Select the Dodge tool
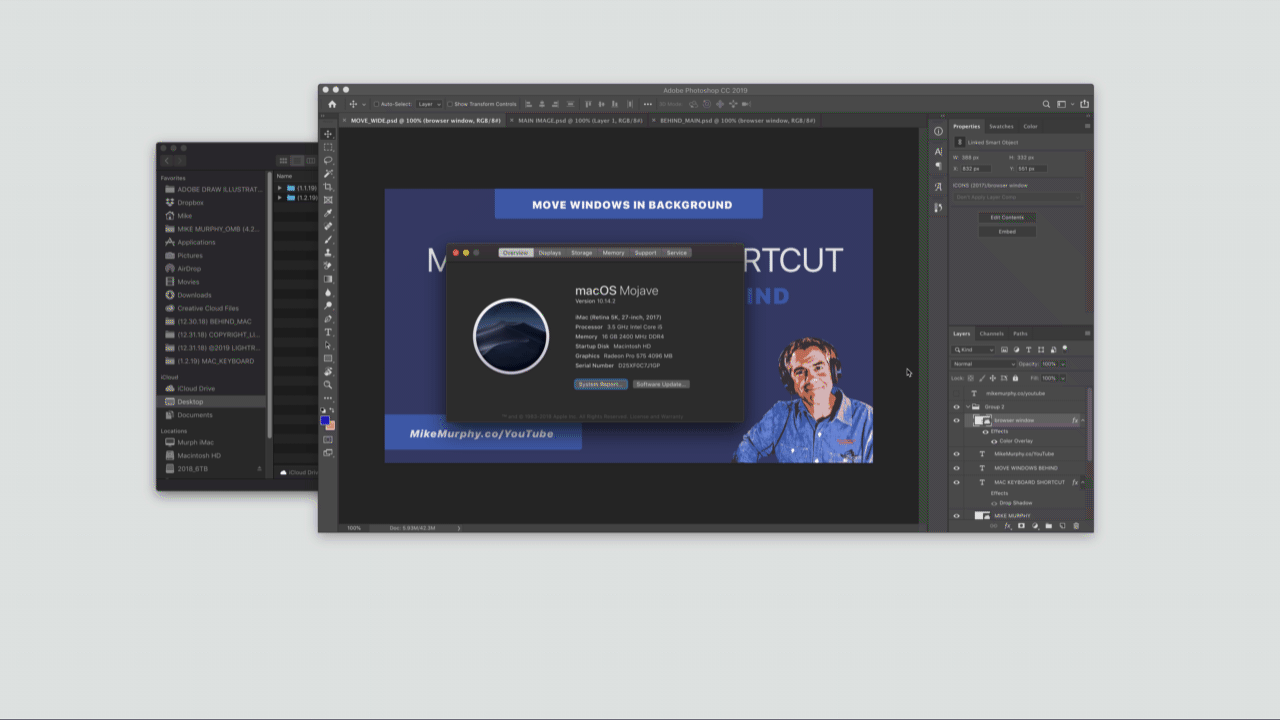This screenshot has height=720, width=1280. coord(328,306)
